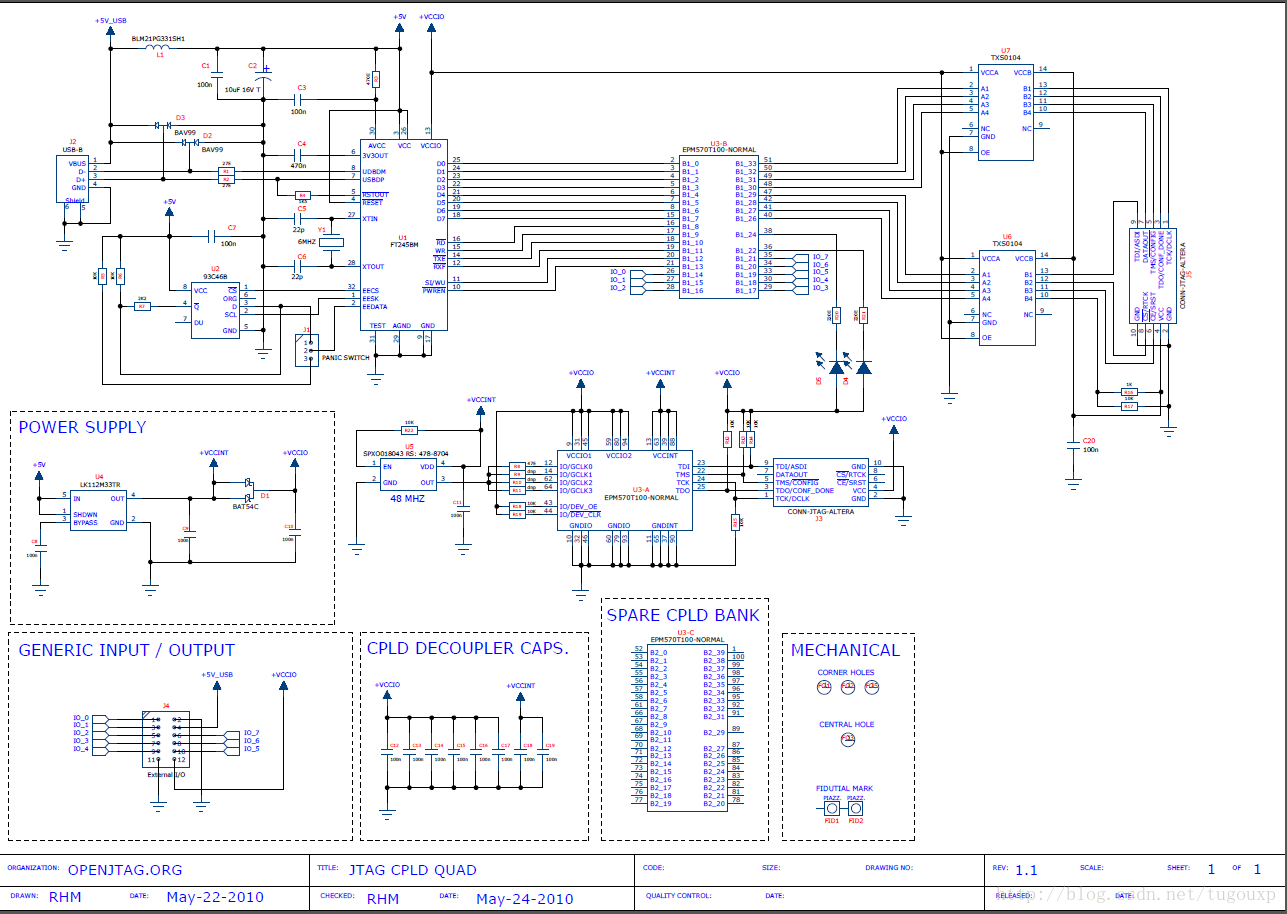Screen dimensions: 1287x914
Task: Click the FIDUTIAL MARK label
Action: click(845, 788)
